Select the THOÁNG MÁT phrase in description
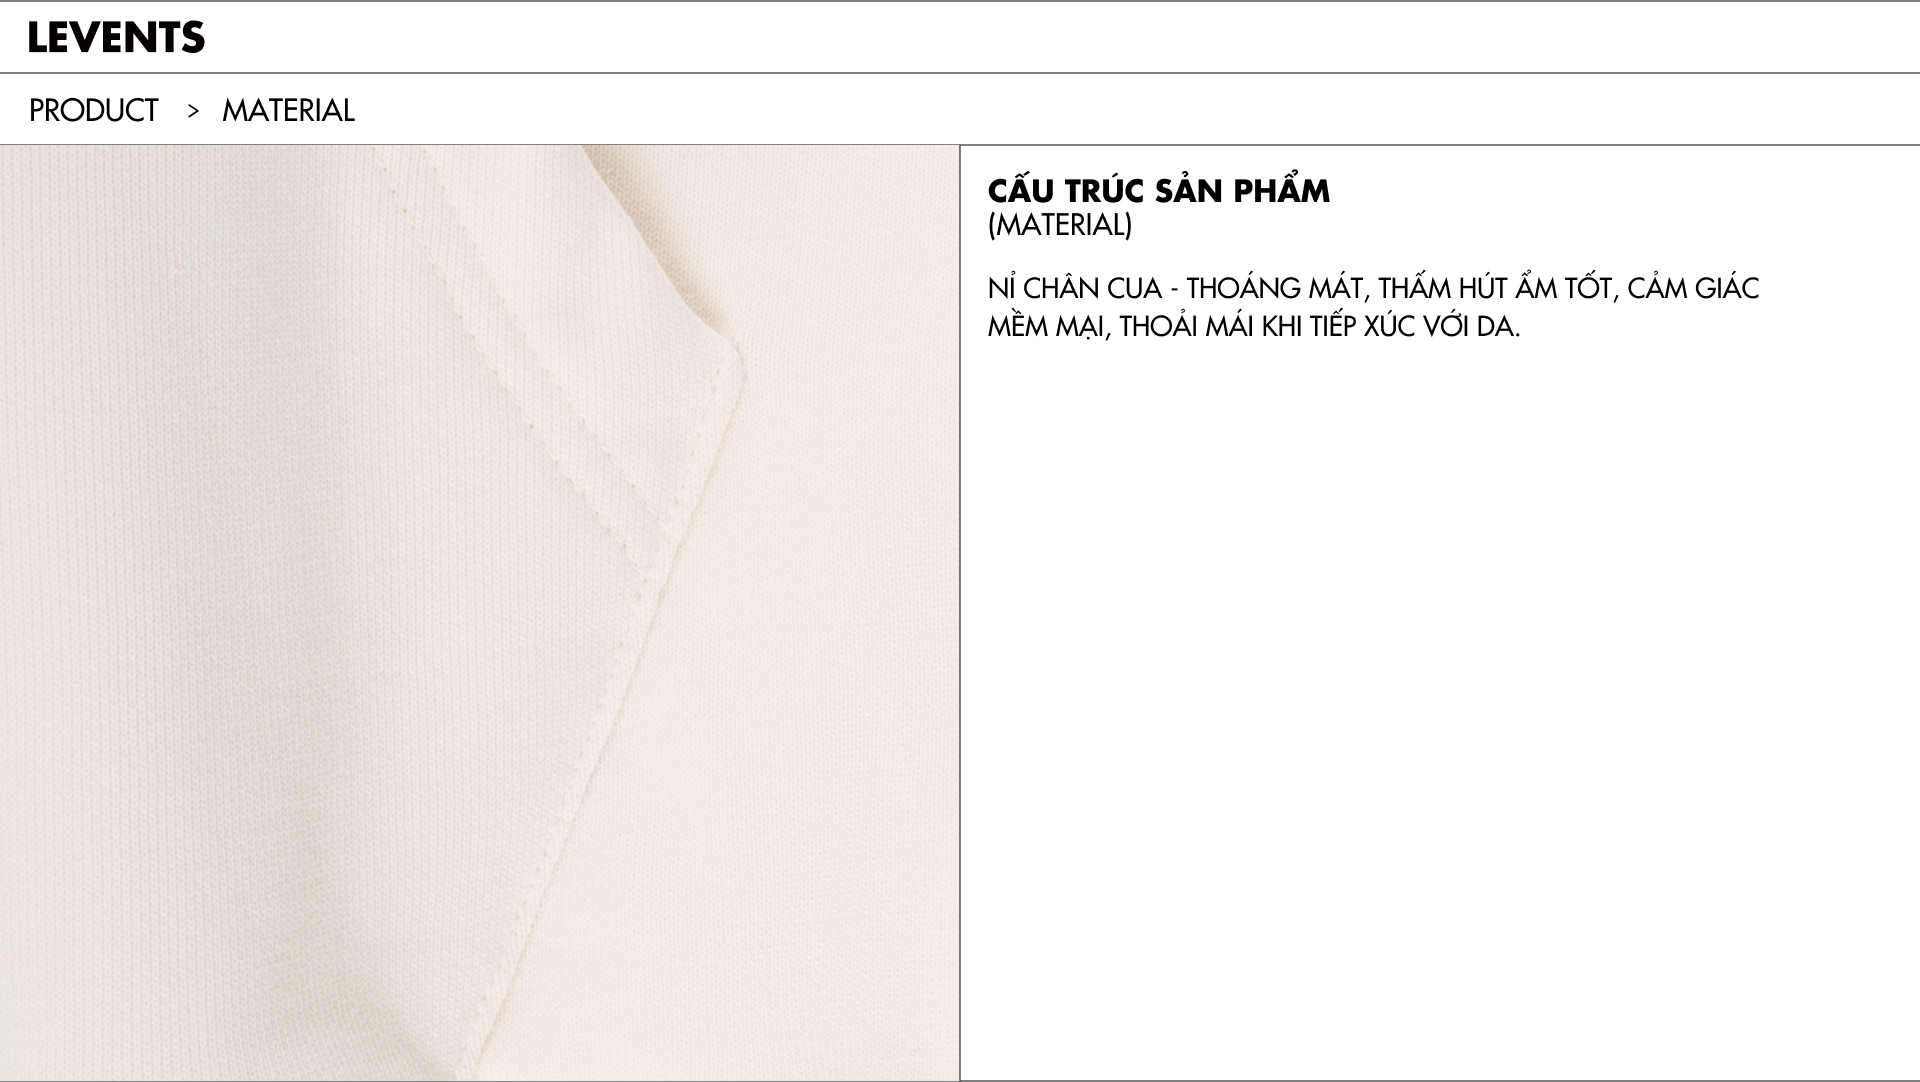The height and width of the screenshot is (1082, 1920). click(x=1273, y=288)
